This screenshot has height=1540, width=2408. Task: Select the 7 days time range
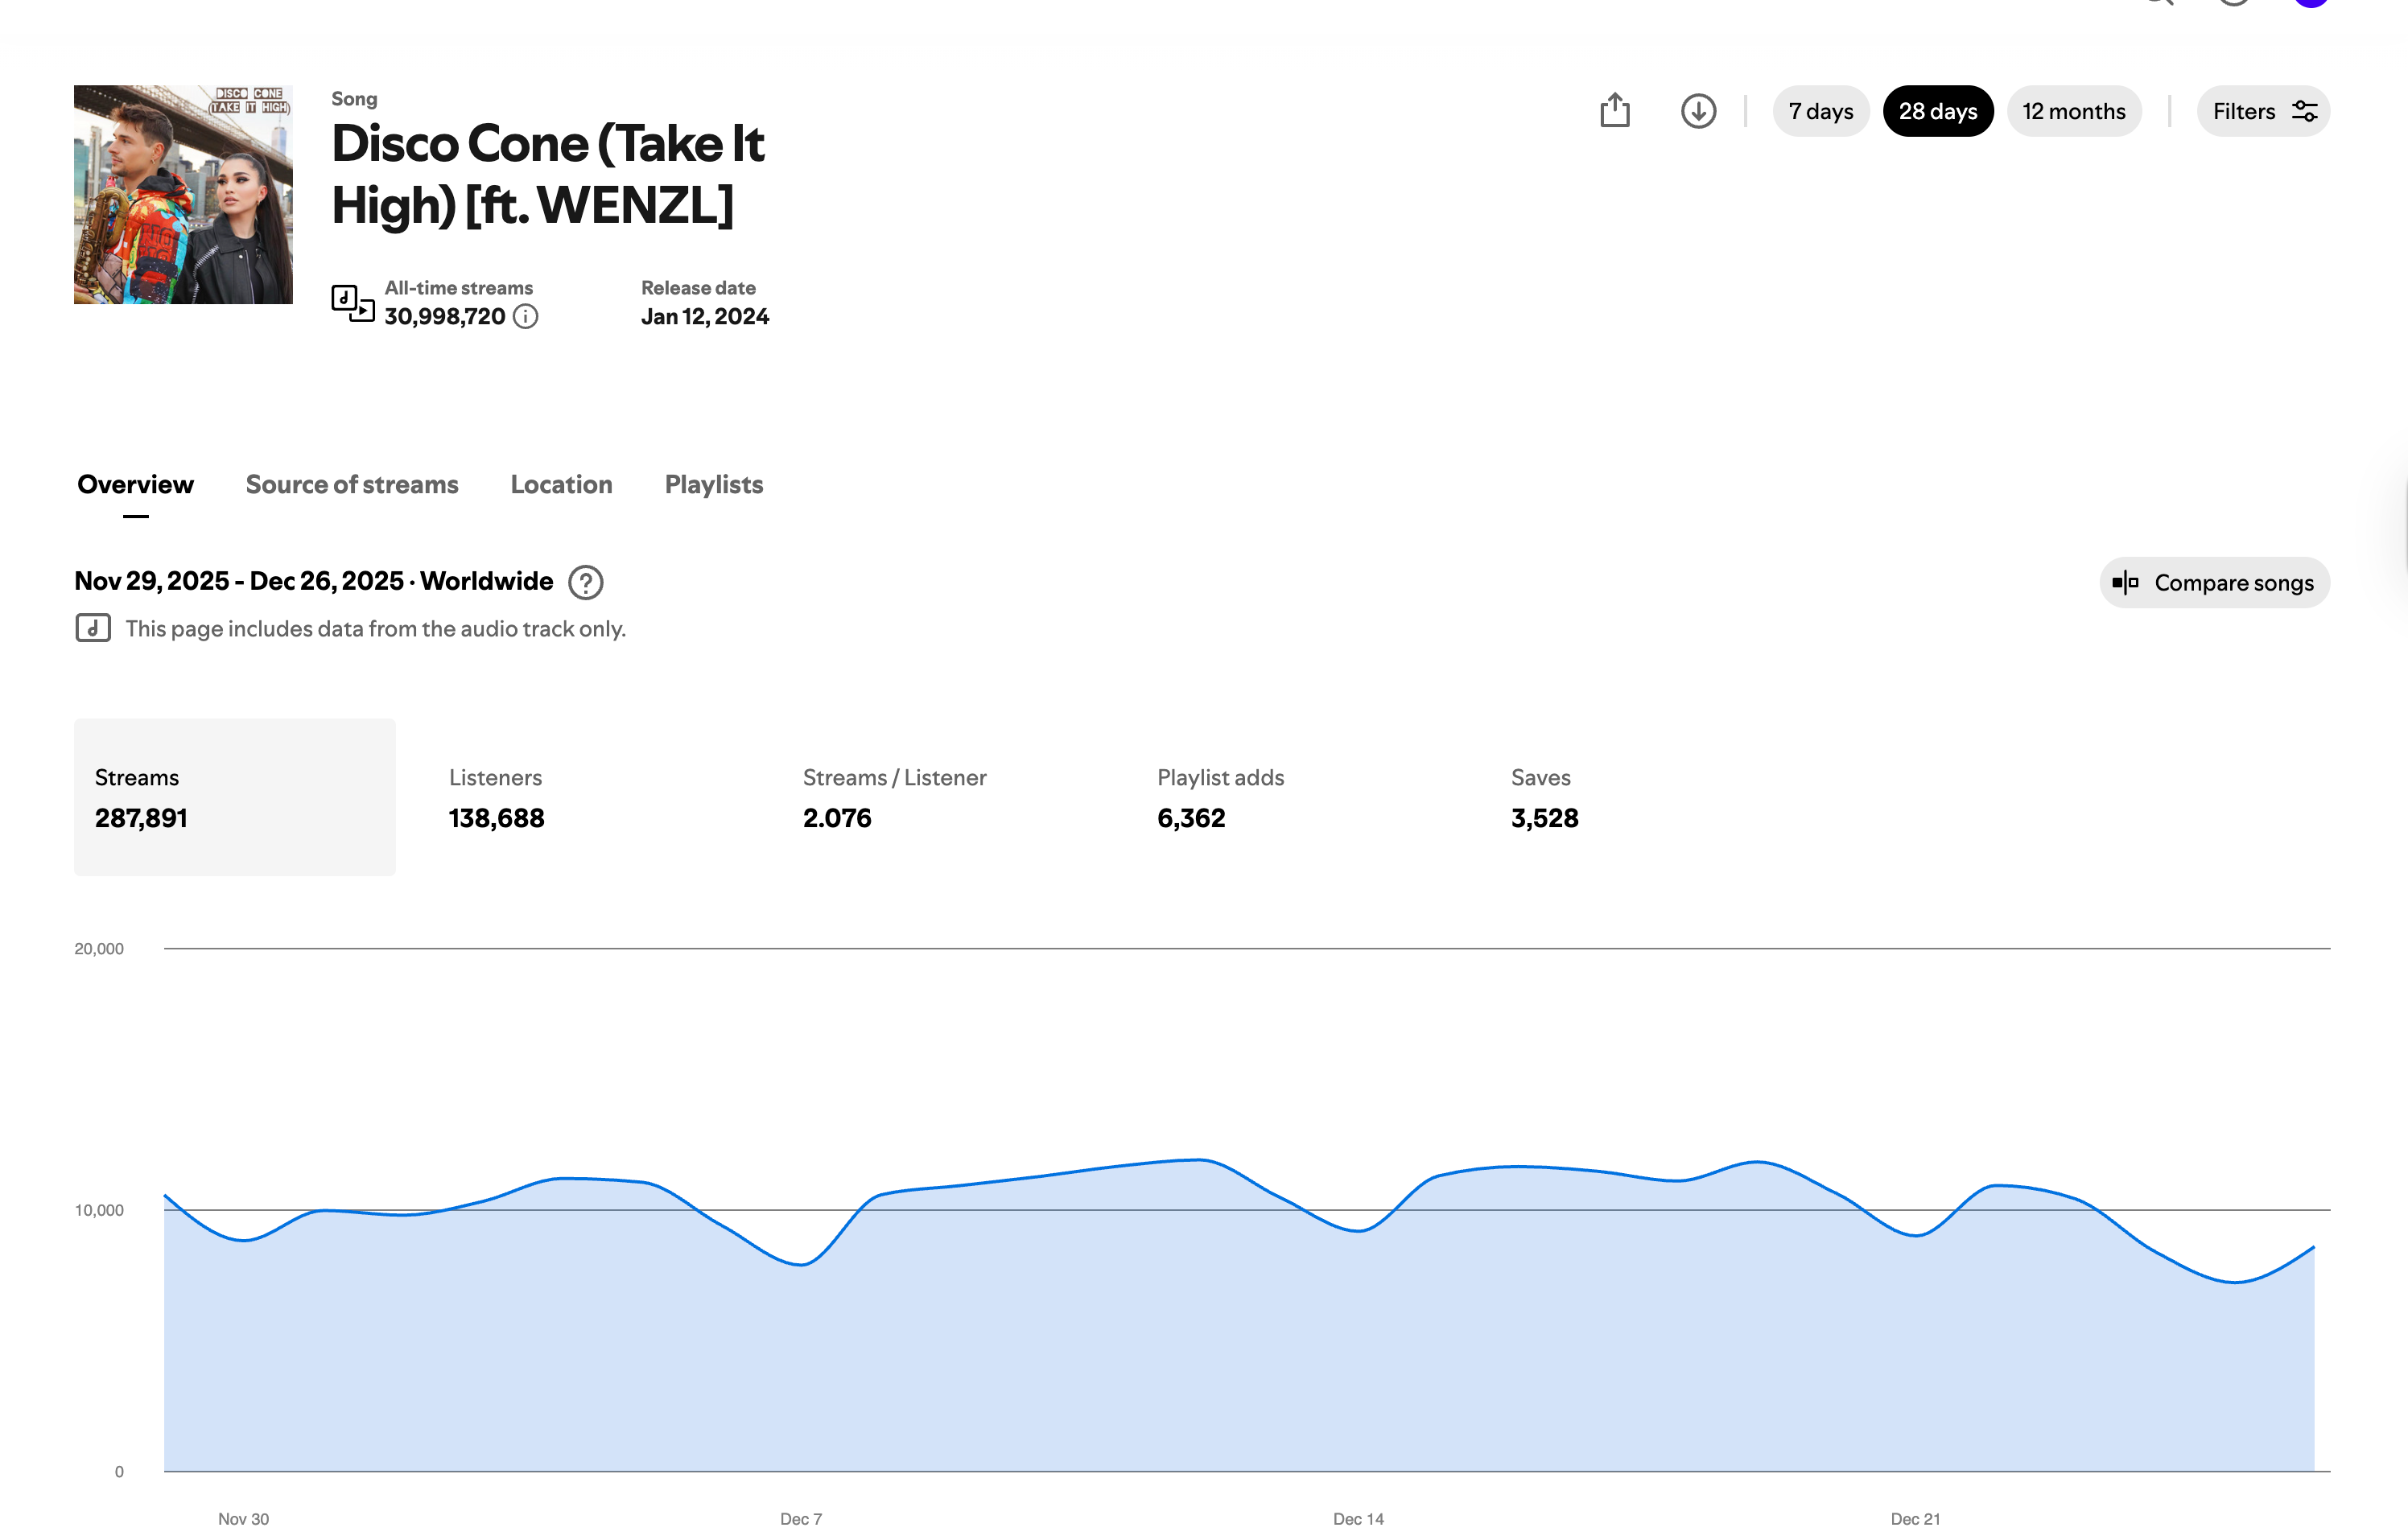[x=1820, y=111]
